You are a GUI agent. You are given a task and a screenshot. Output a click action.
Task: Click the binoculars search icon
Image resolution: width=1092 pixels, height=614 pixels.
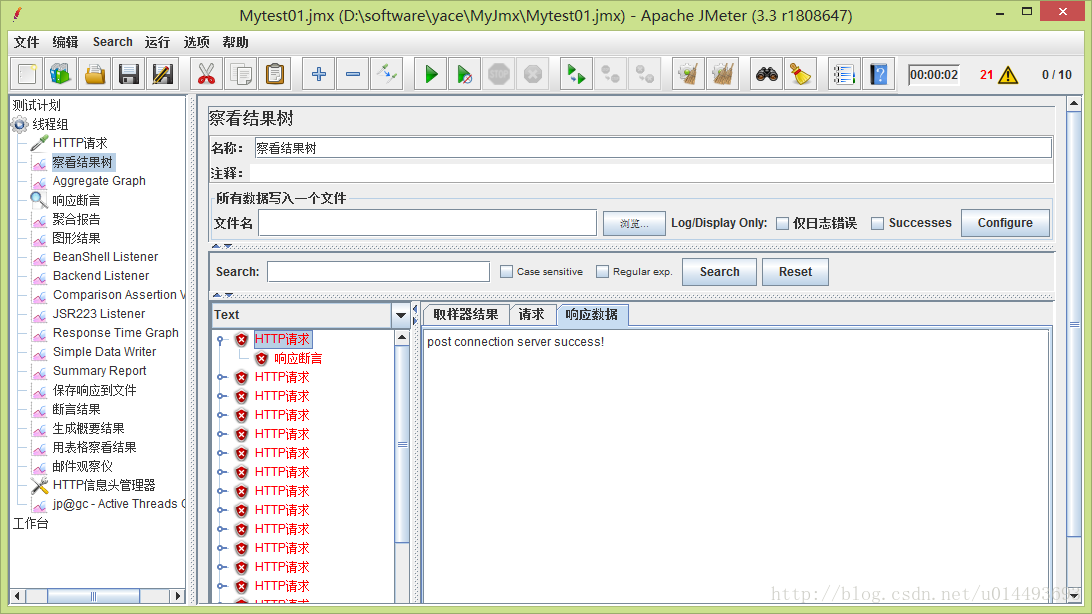(766, 74)
